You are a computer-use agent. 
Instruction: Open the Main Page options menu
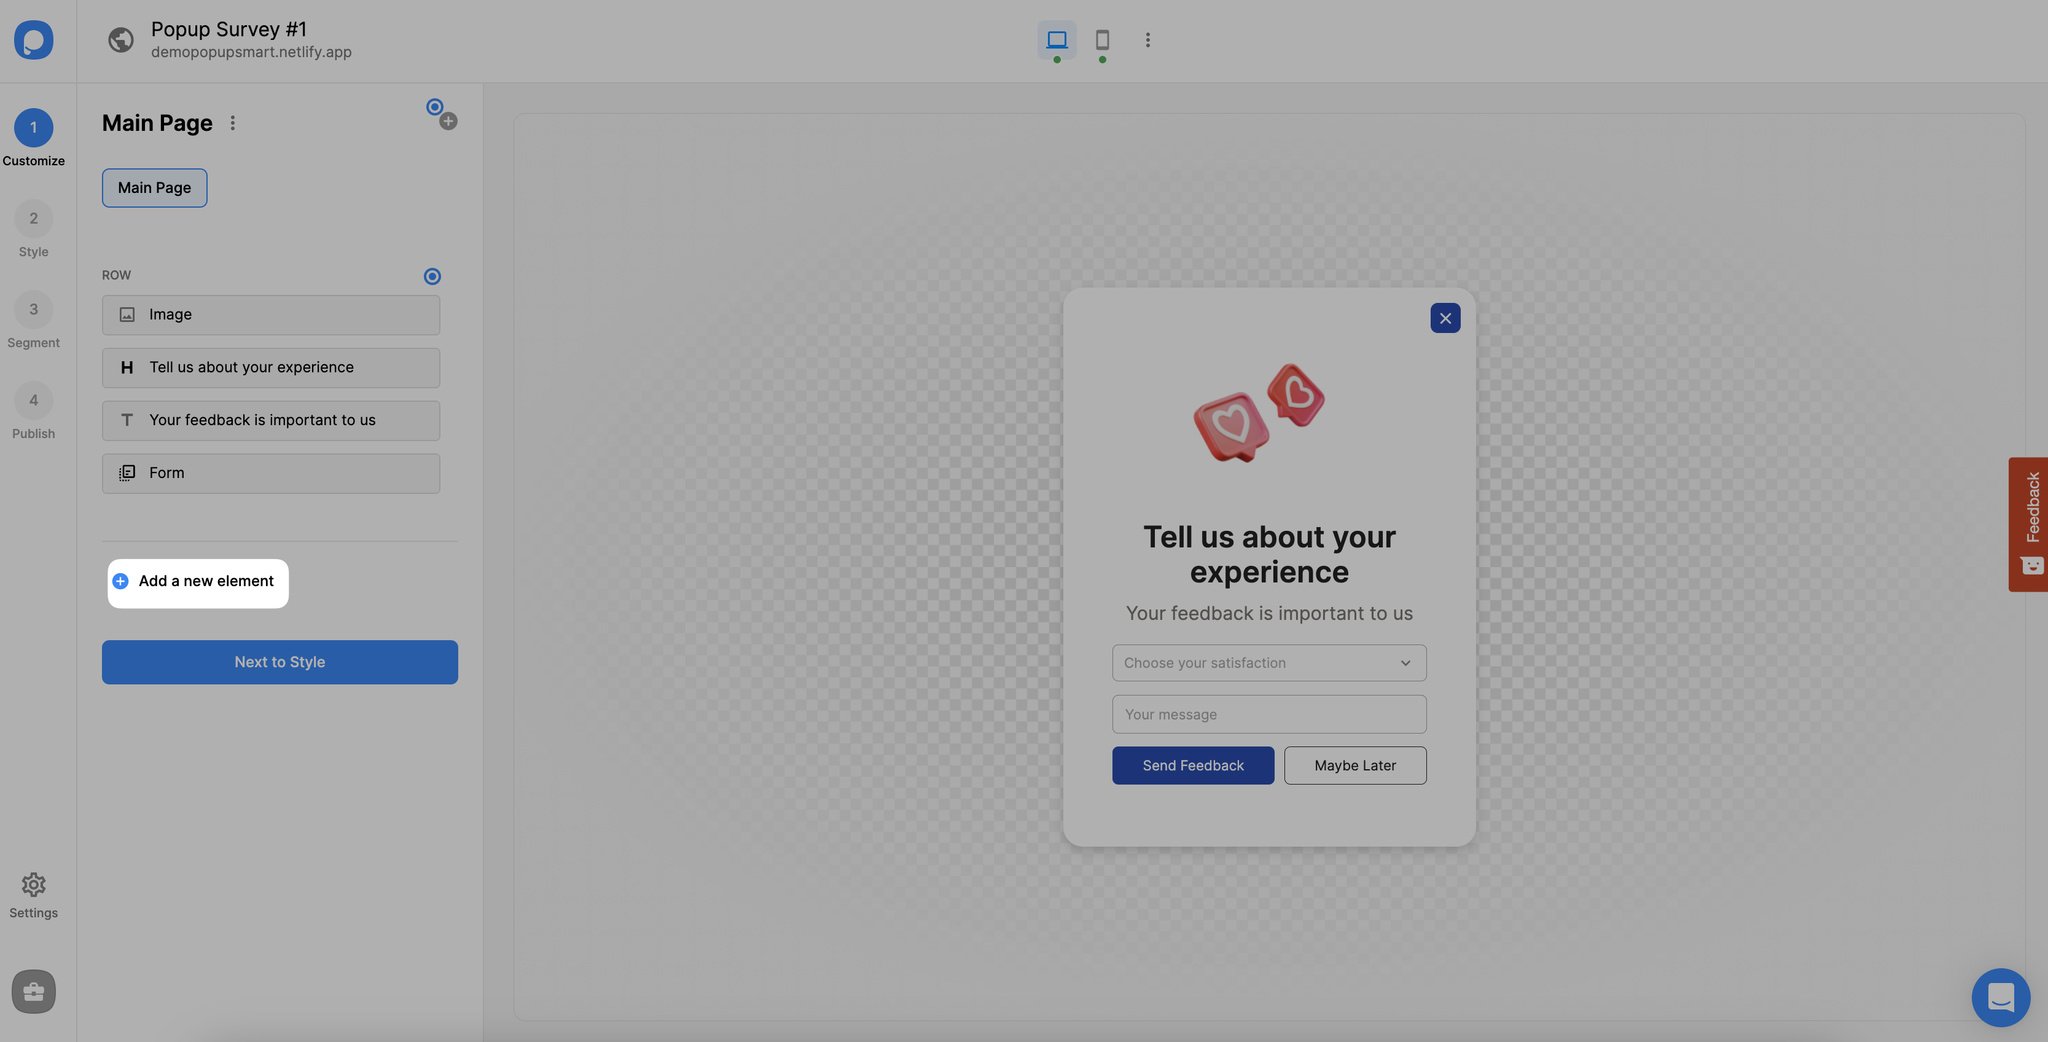click(x=233, y=122)
